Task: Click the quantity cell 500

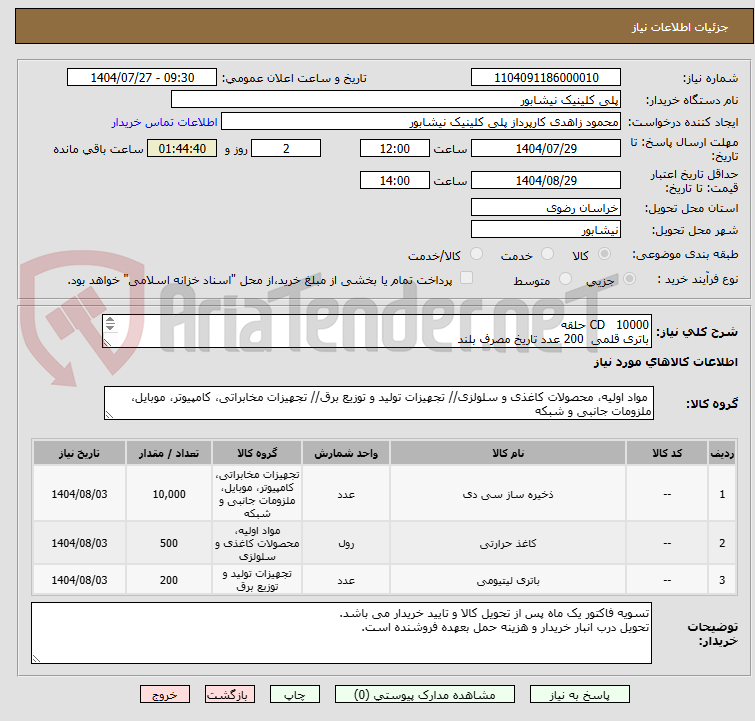Action: click(169, 543)
